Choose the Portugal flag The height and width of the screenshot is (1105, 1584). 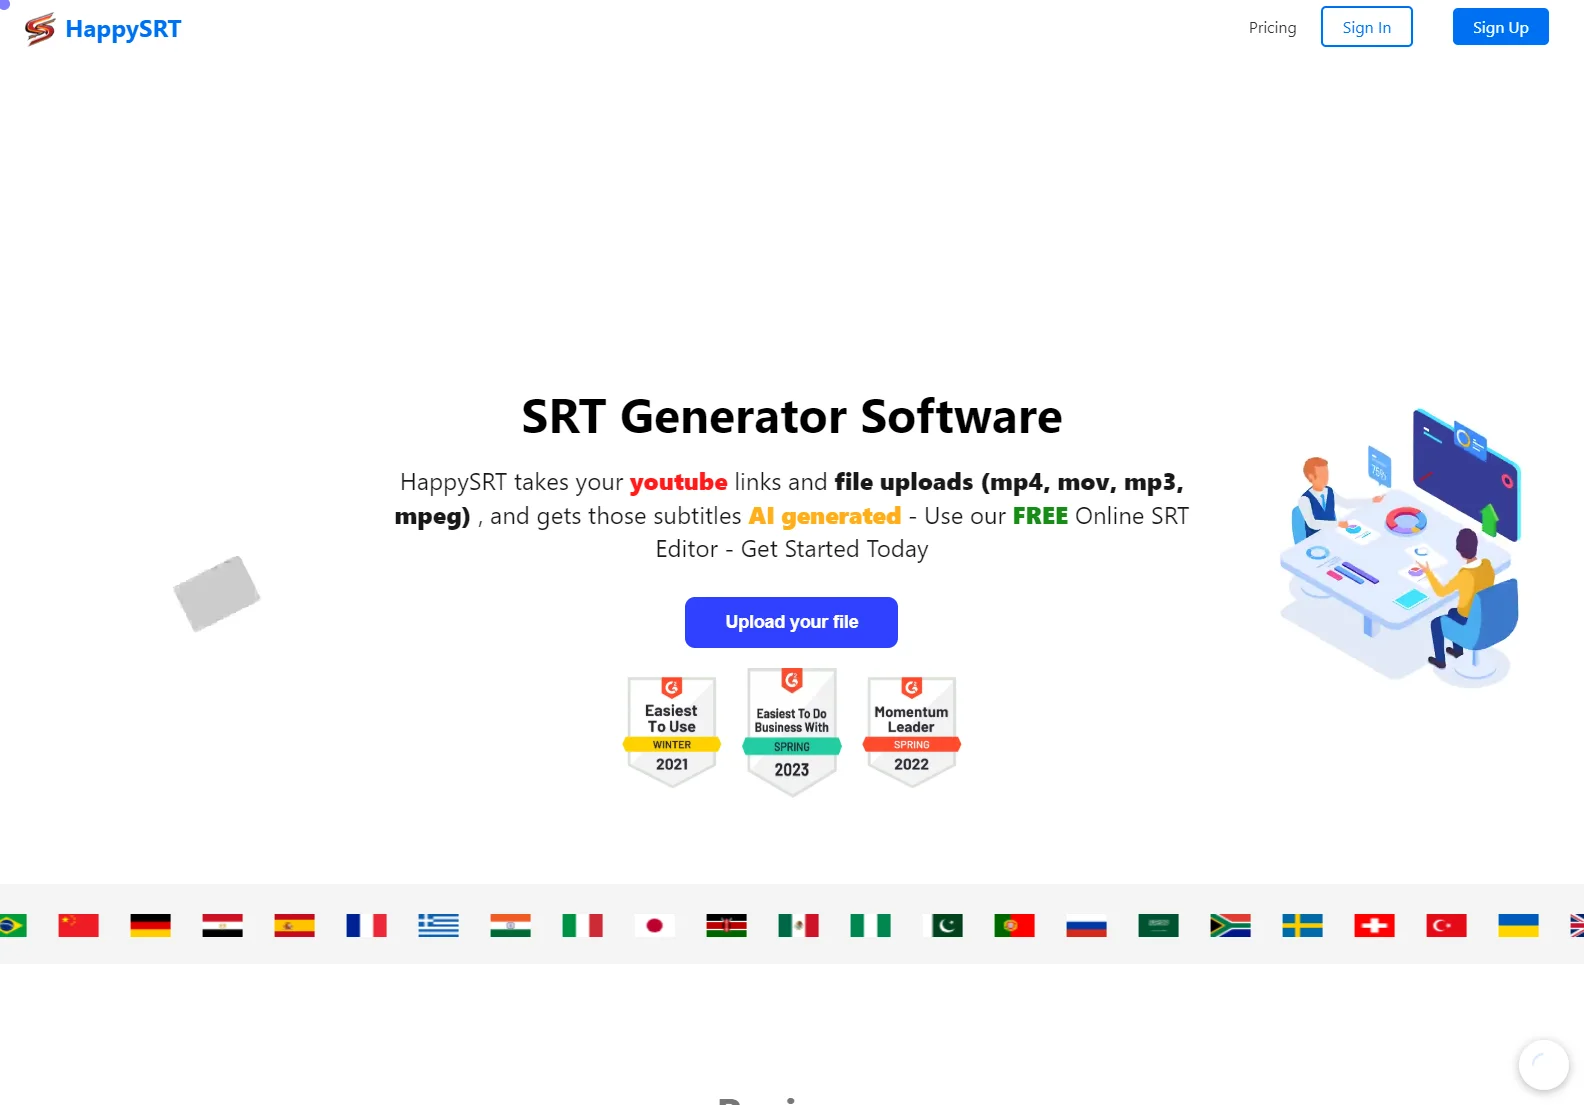pos(1015,926)
